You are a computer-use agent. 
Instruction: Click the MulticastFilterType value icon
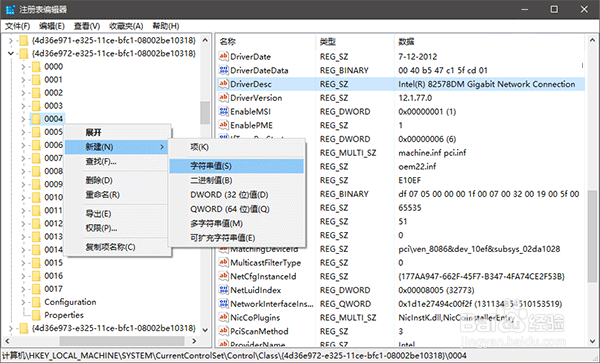(223, 263)
